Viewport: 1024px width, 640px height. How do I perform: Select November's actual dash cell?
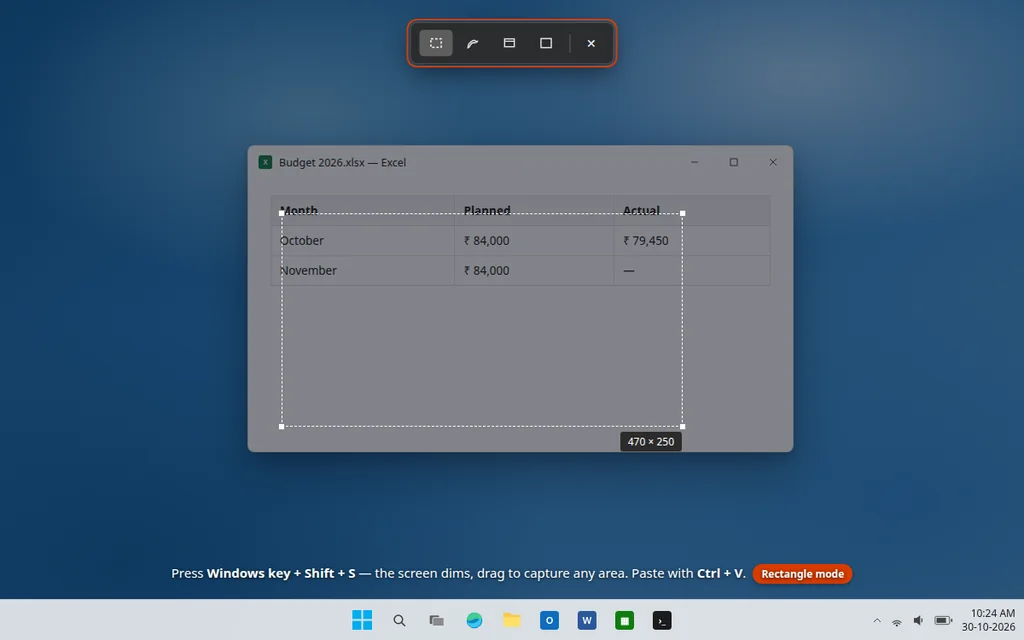692,270
